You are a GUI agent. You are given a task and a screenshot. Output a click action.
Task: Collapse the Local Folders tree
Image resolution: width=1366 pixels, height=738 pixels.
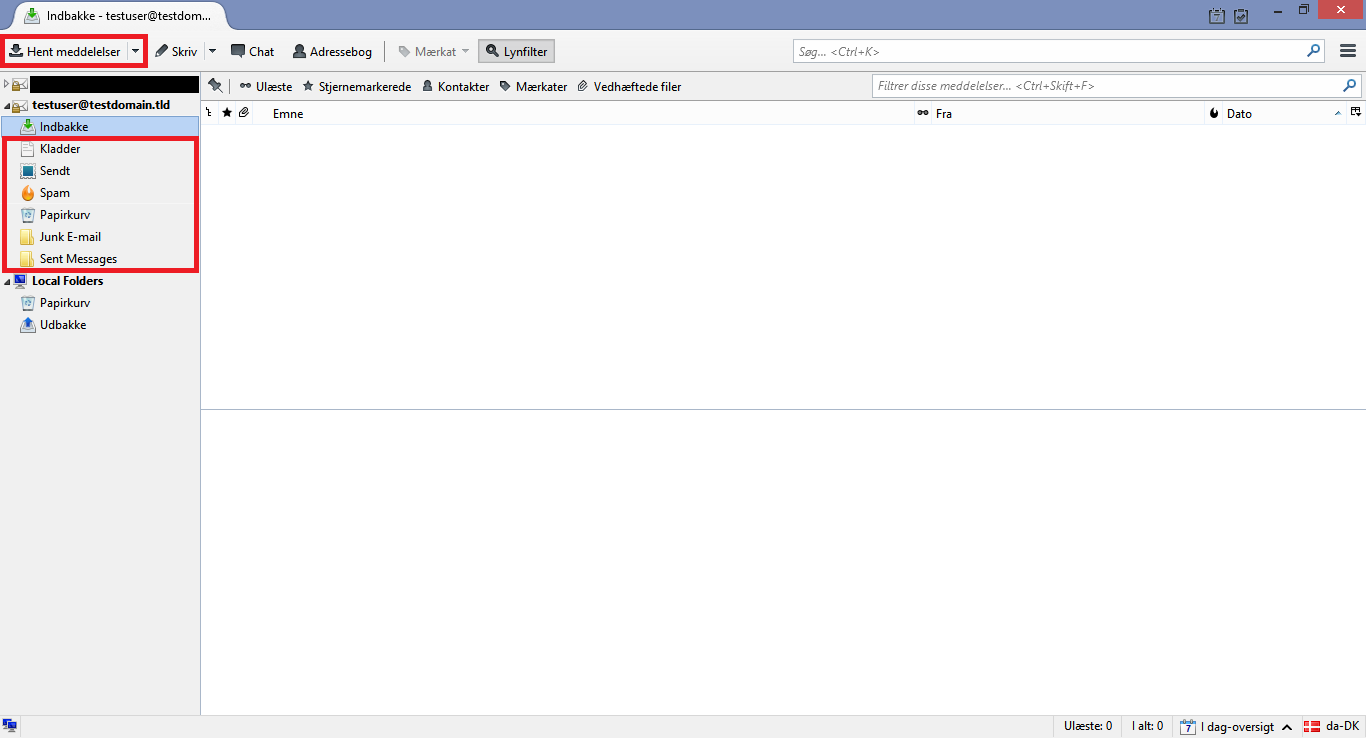click(6, 281)
